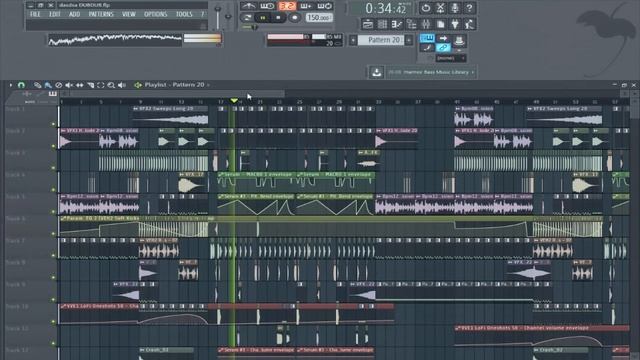Open the OPTIONS menu
The image size is (640, 360).
(x=156, y=14)
